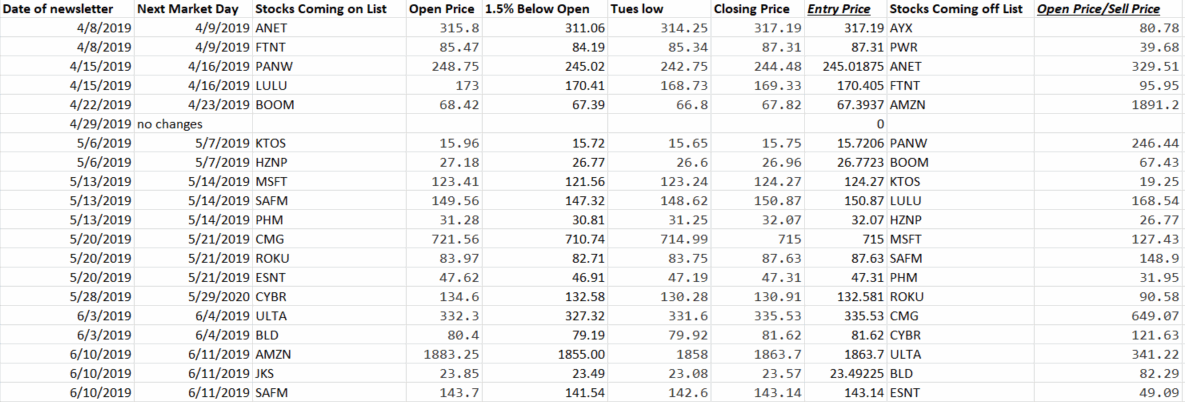Click the entry price 245.01875 cell

click(x=847, y=66)
